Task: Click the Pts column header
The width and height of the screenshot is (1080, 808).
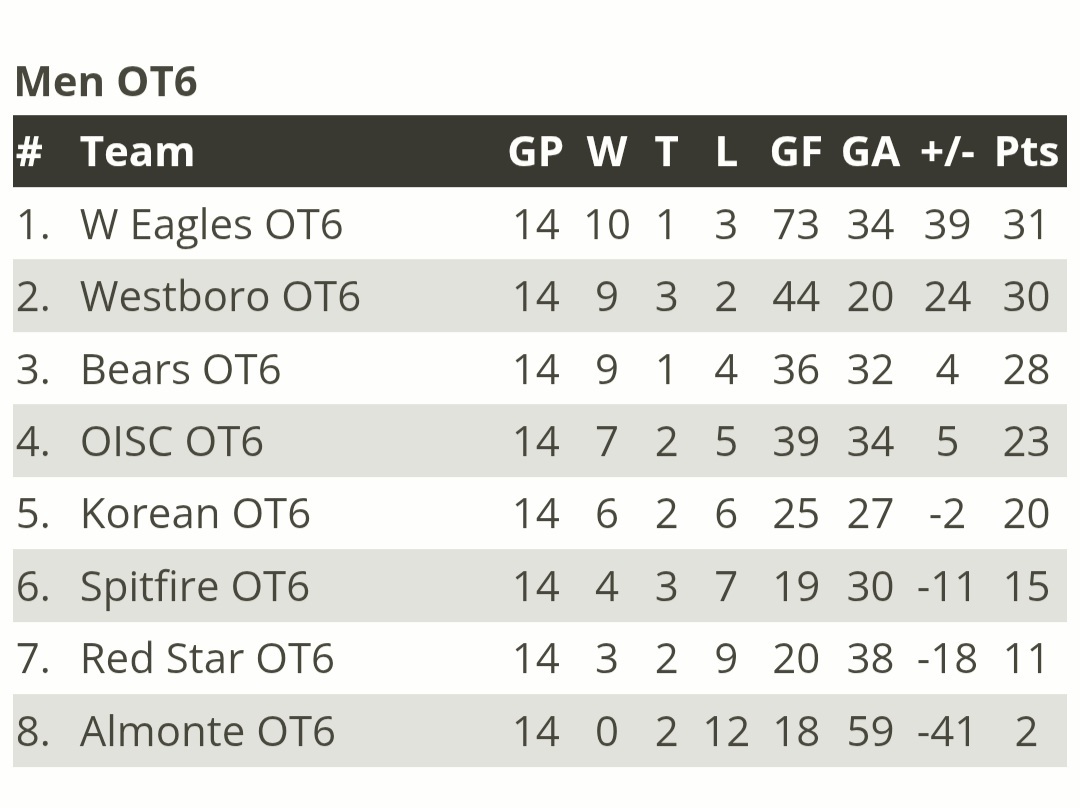Action: click(1026, 152)
